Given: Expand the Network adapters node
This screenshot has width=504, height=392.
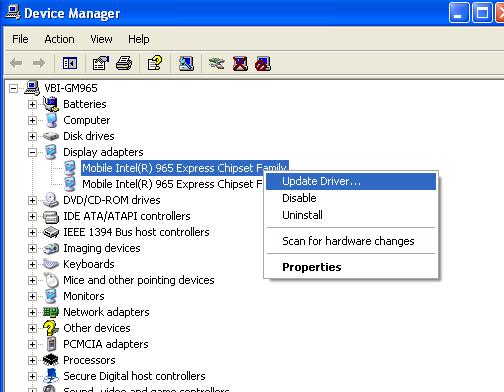Looking at the screenshot, I should click(32, 312).
